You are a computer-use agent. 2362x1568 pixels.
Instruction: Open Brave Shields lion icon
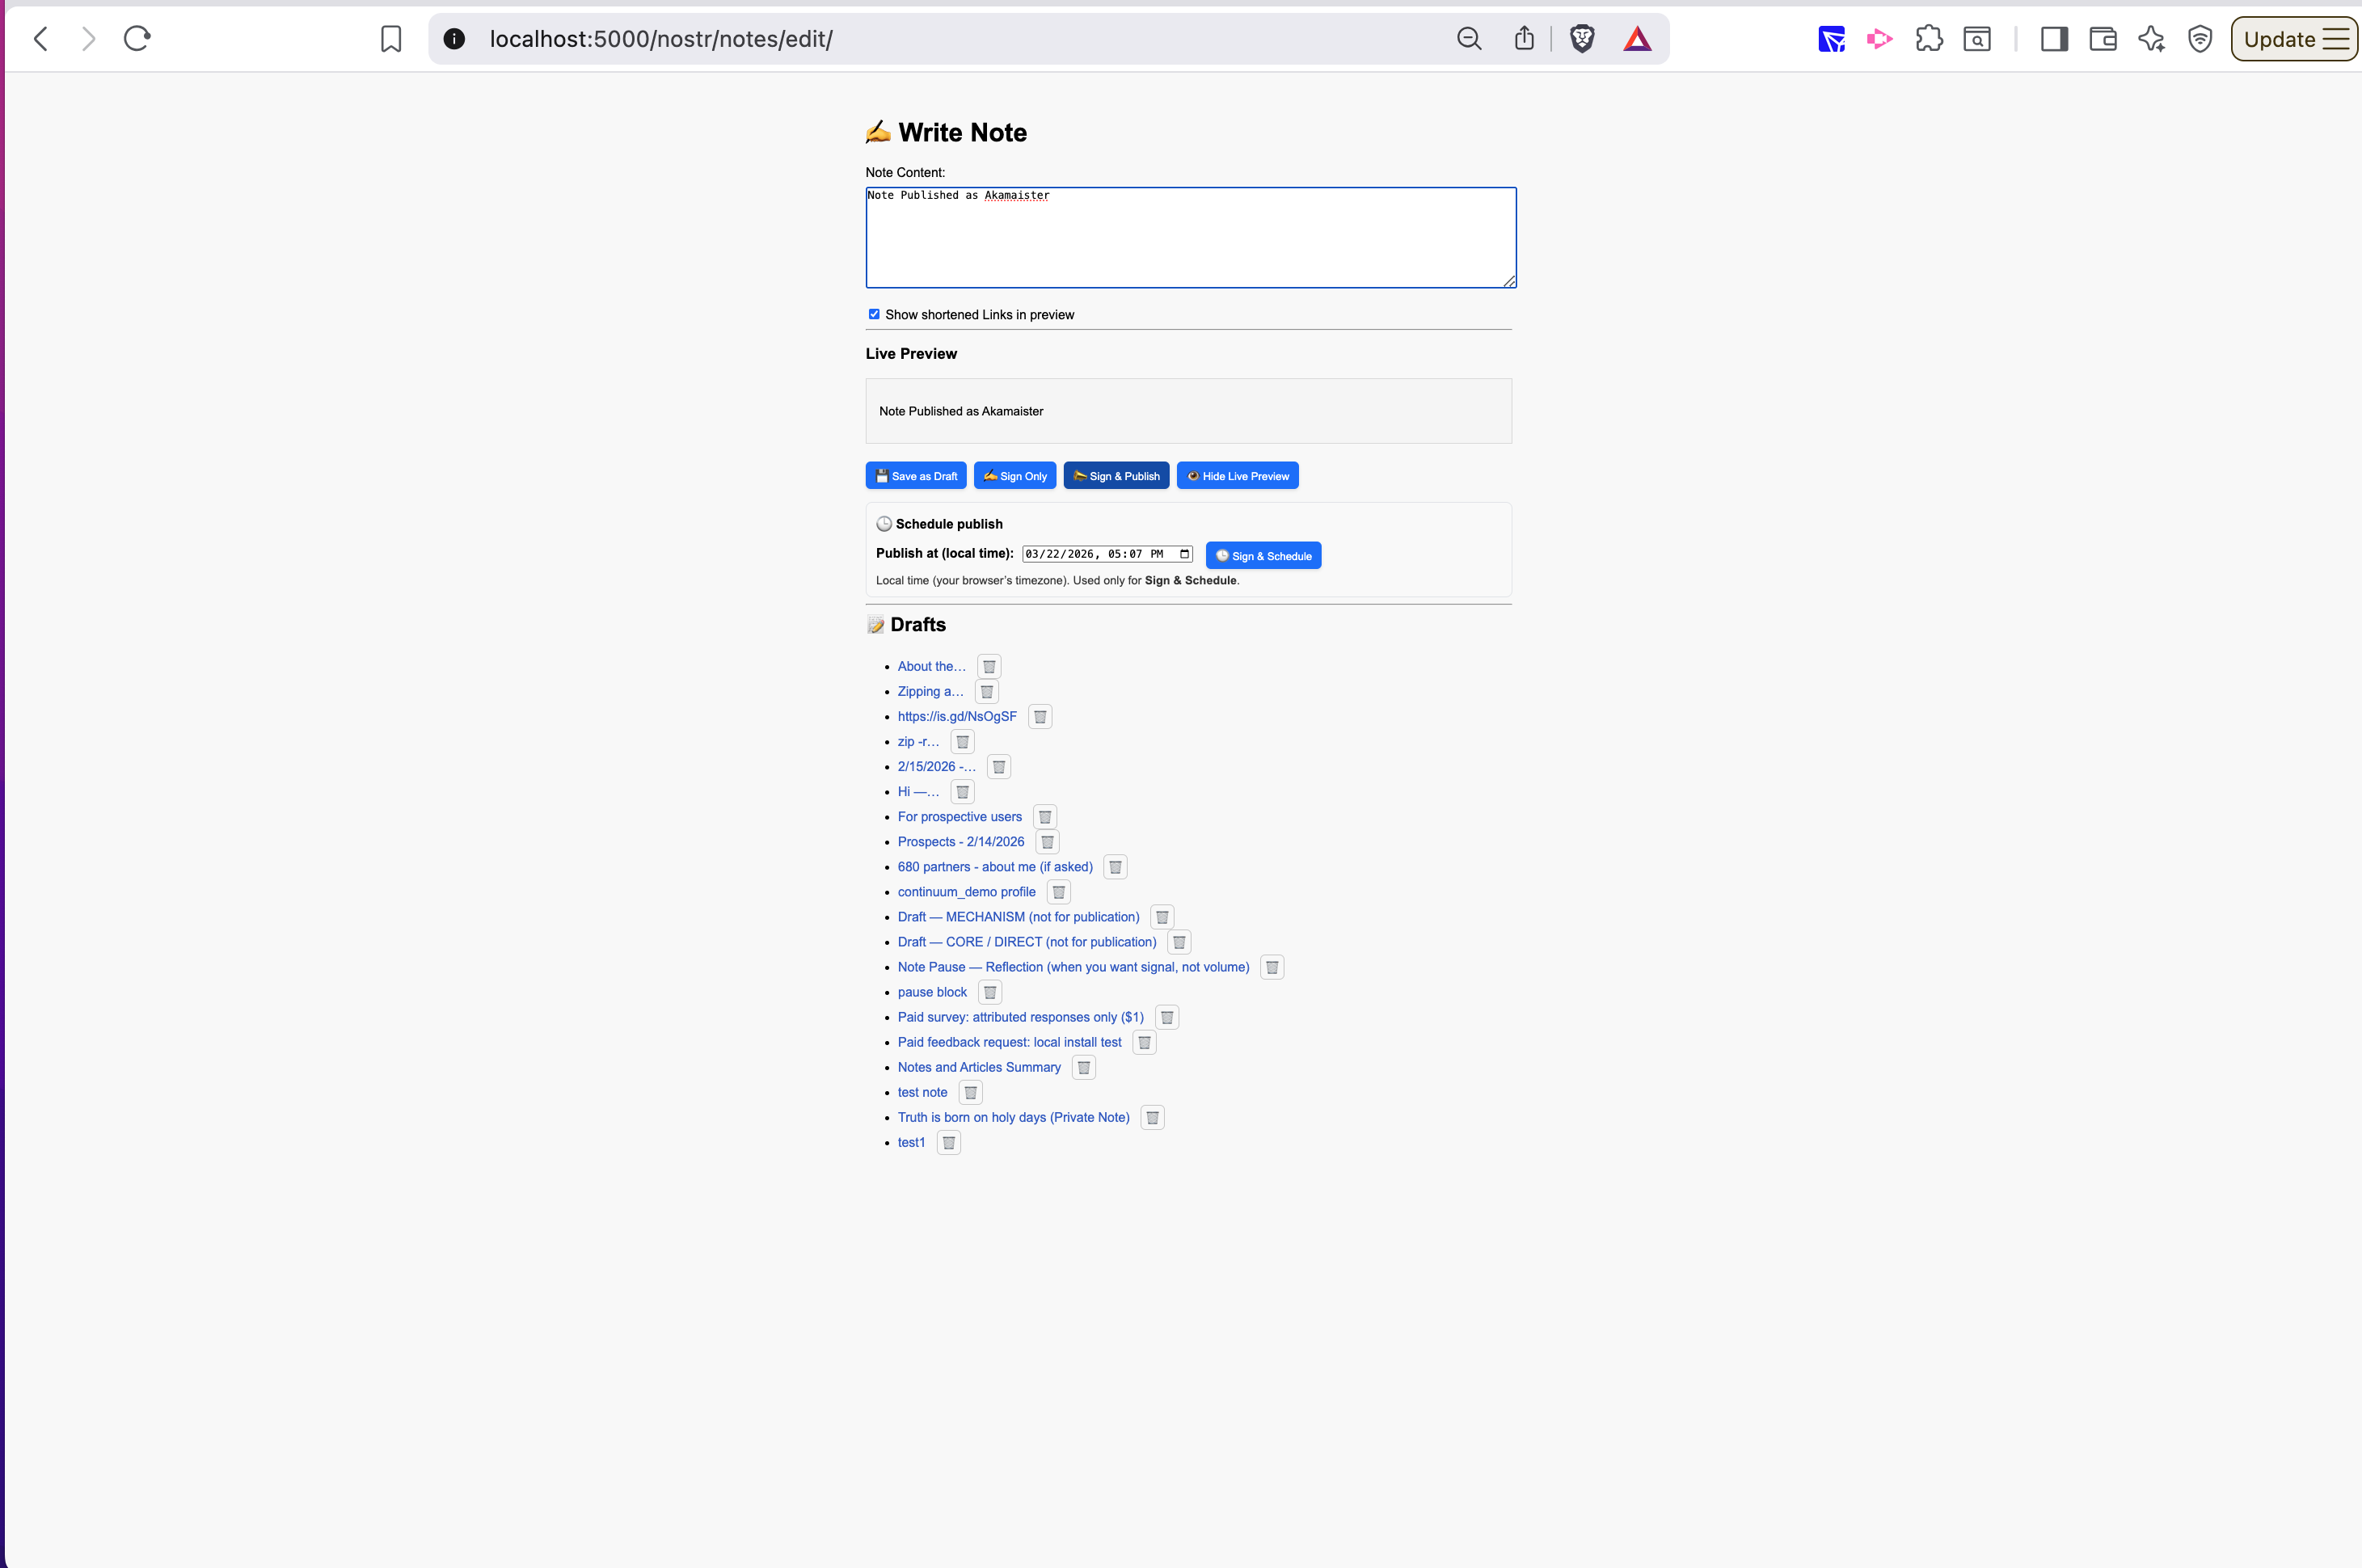tap(1582, 39)
